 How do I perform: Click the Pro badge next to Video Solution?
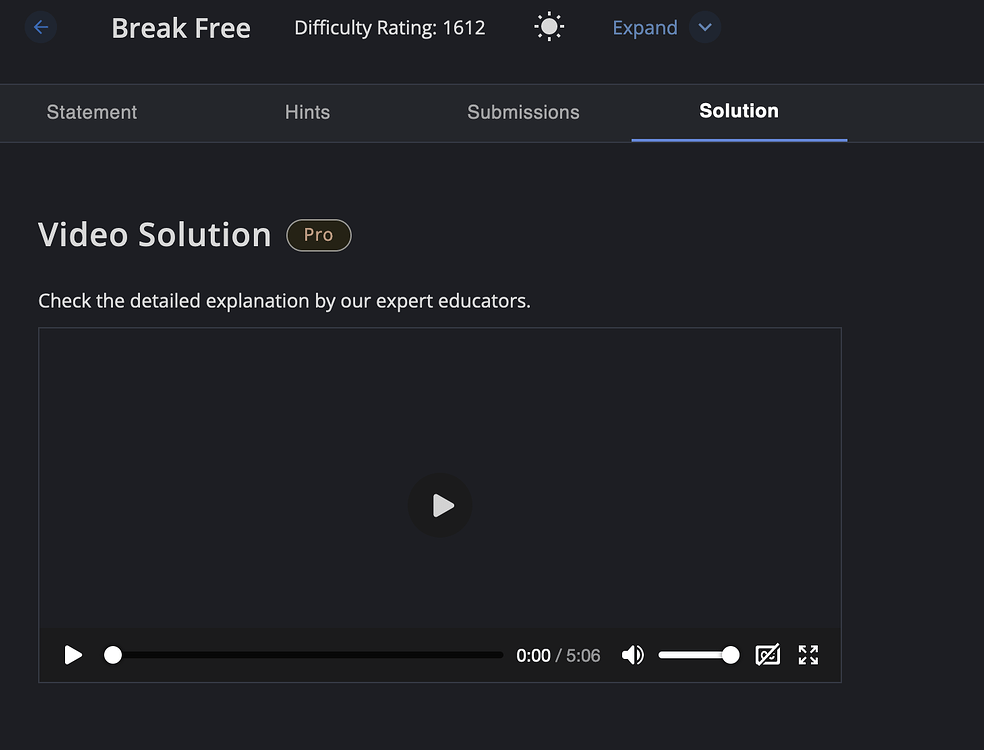[318, 235]
